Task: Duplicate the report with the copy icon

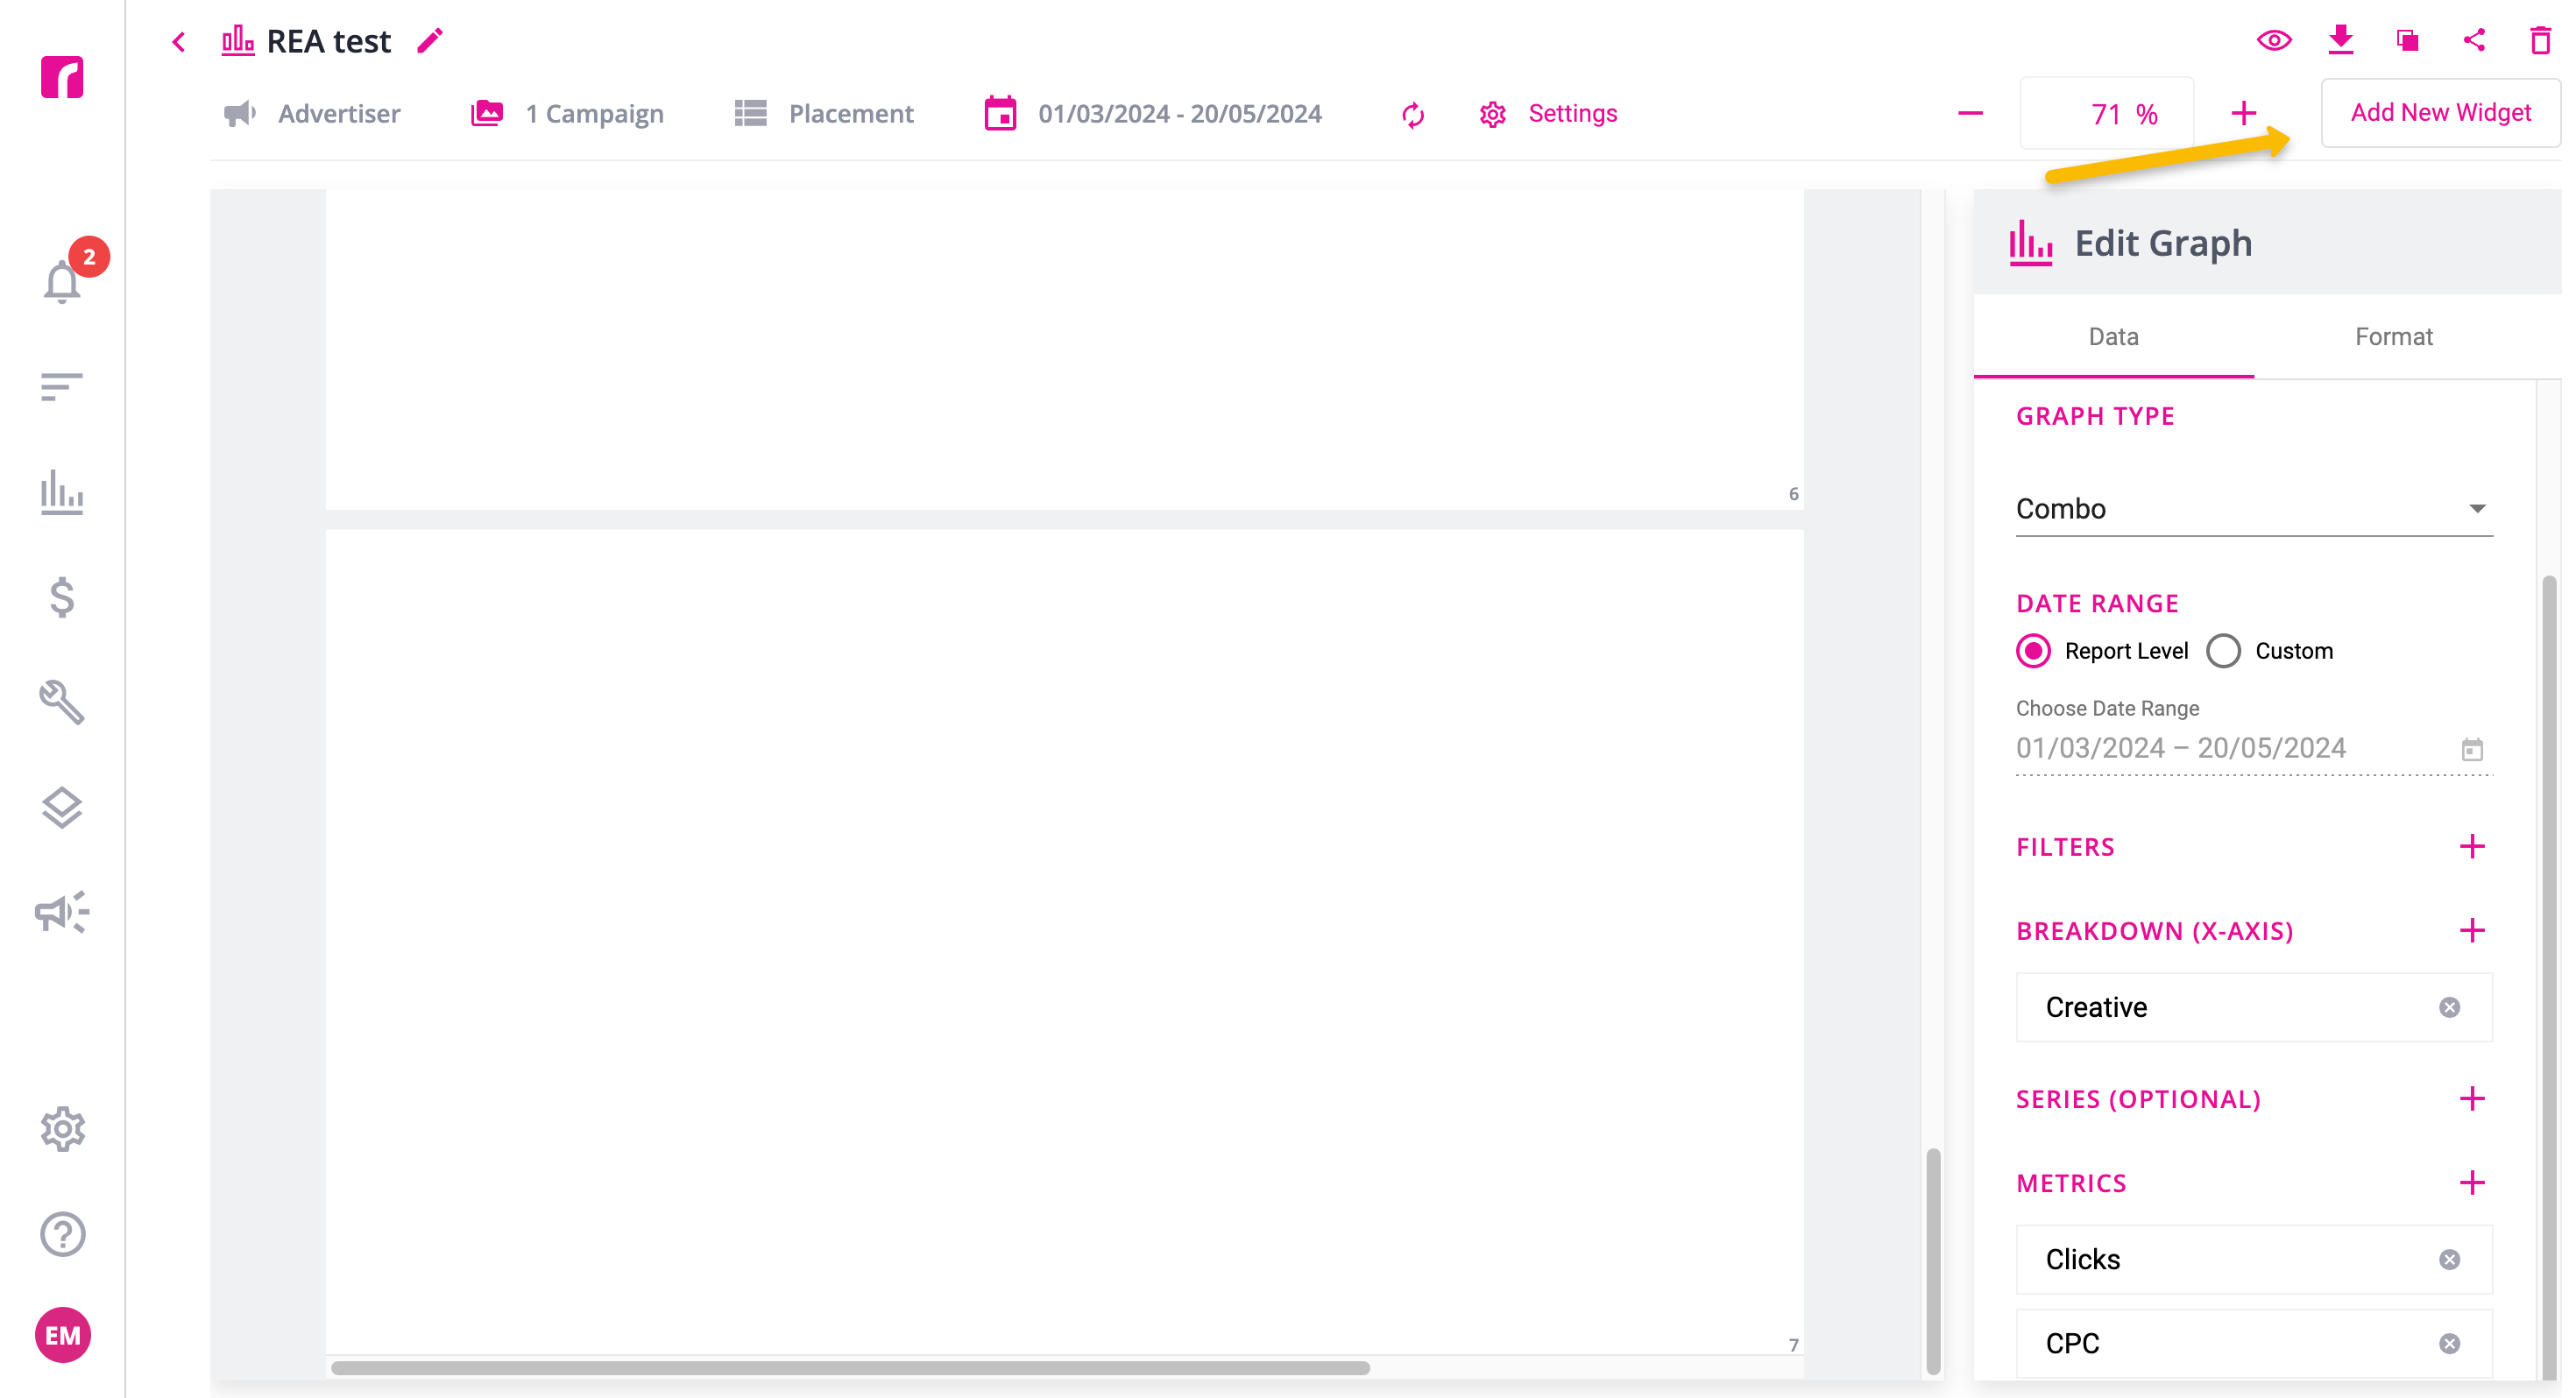Action: (2408, 40)
